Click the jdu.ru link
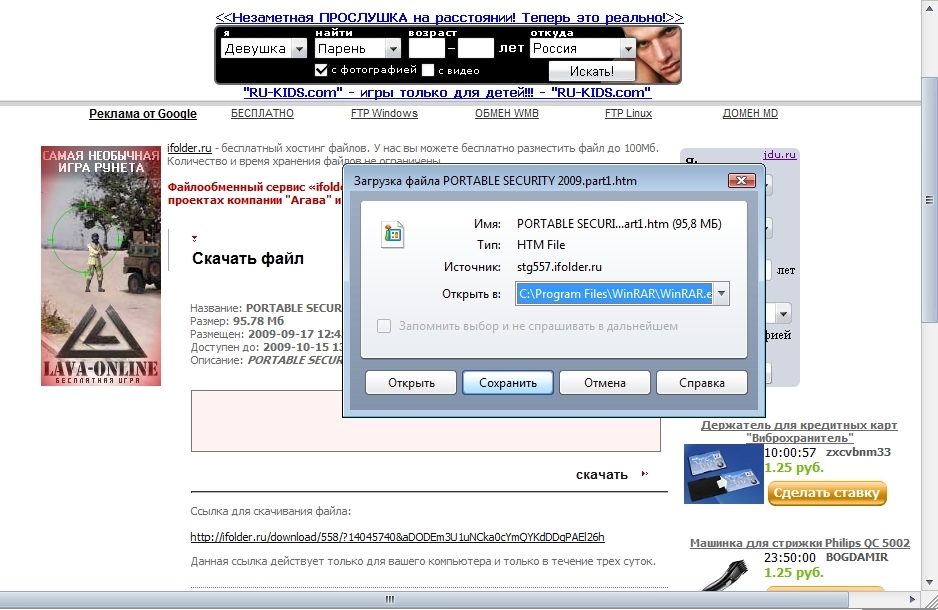Screen dimensions: 938x610 click(779, 154)
